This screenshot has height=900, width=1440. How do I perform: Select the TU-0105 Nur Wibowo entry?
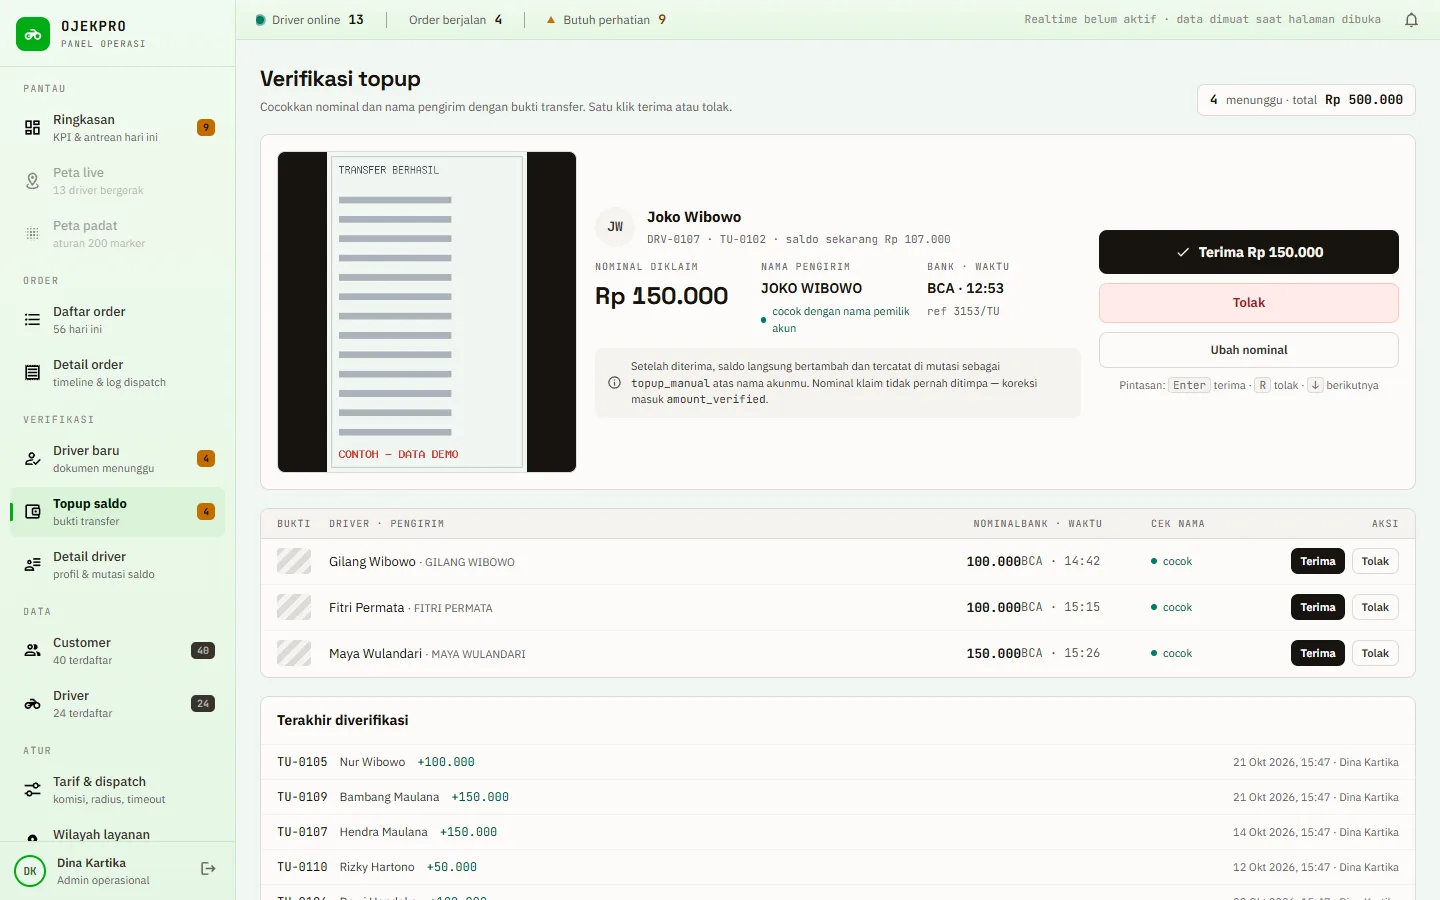838,762
